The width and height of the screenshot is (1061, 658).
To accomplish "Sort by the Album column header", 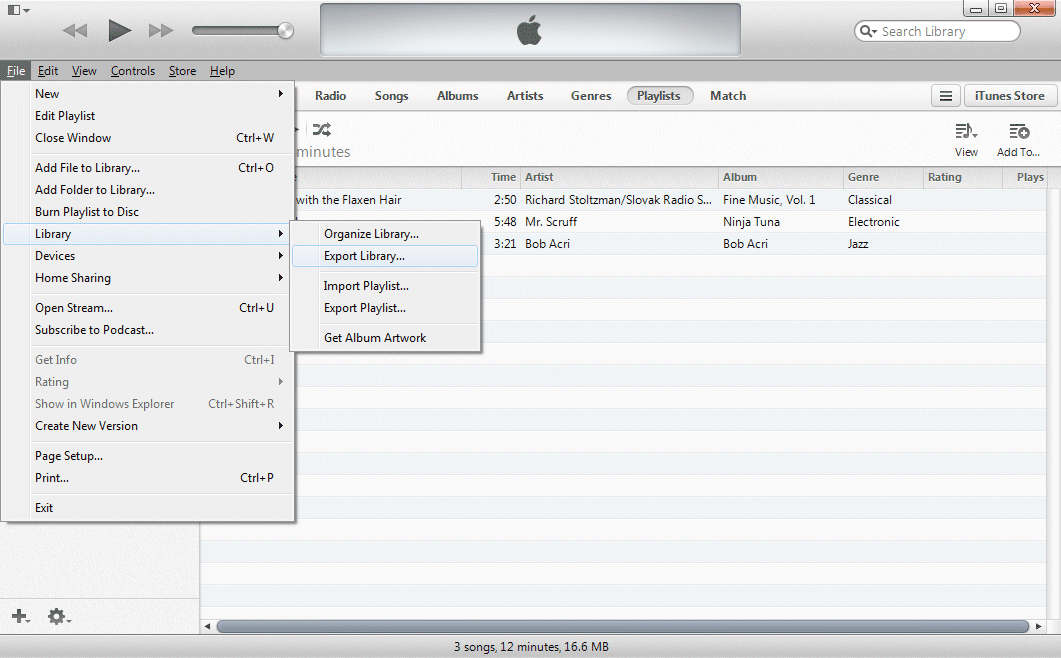I will [781, 177].
